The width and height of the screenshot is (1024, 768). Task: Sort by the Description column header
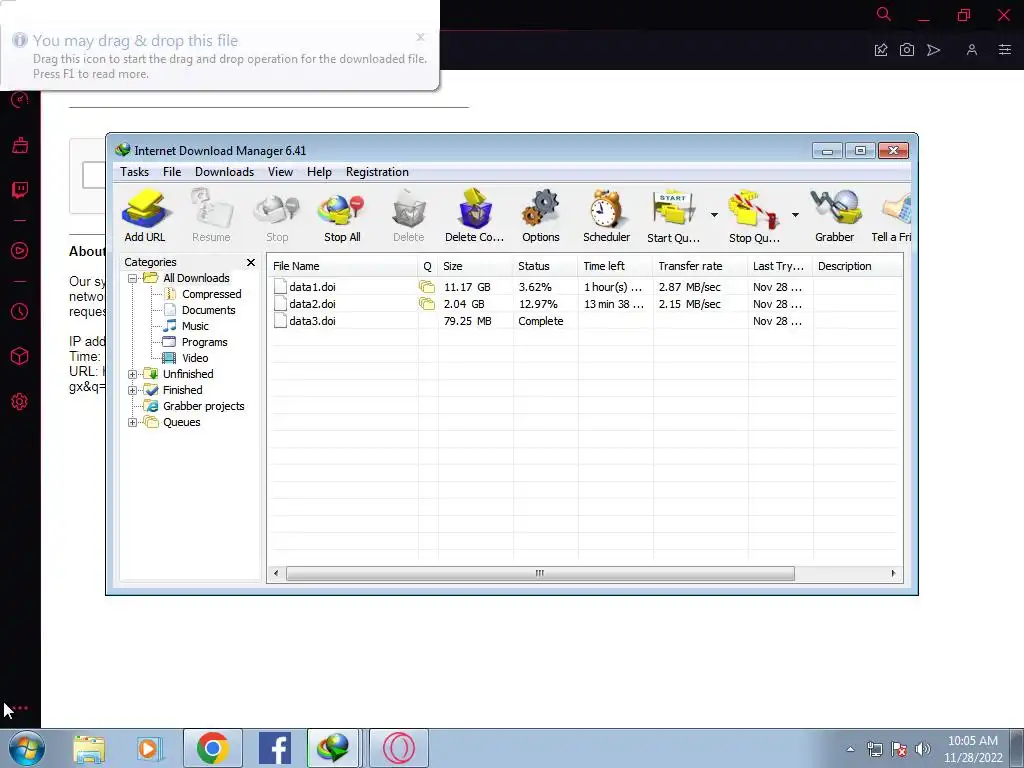pyautogui.click(x=857, y=266)
